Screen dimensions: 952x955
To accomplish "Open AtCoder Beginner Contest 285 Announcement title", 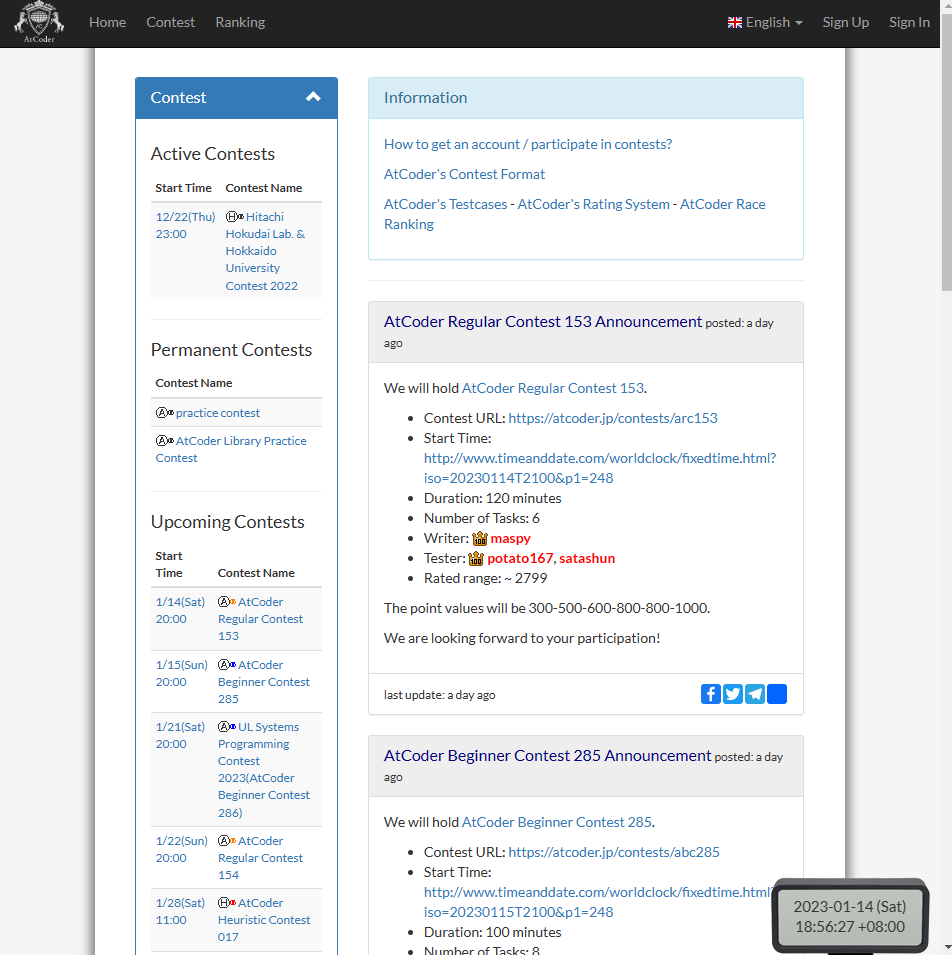I will pyautogui.click(x=548, y=756).
